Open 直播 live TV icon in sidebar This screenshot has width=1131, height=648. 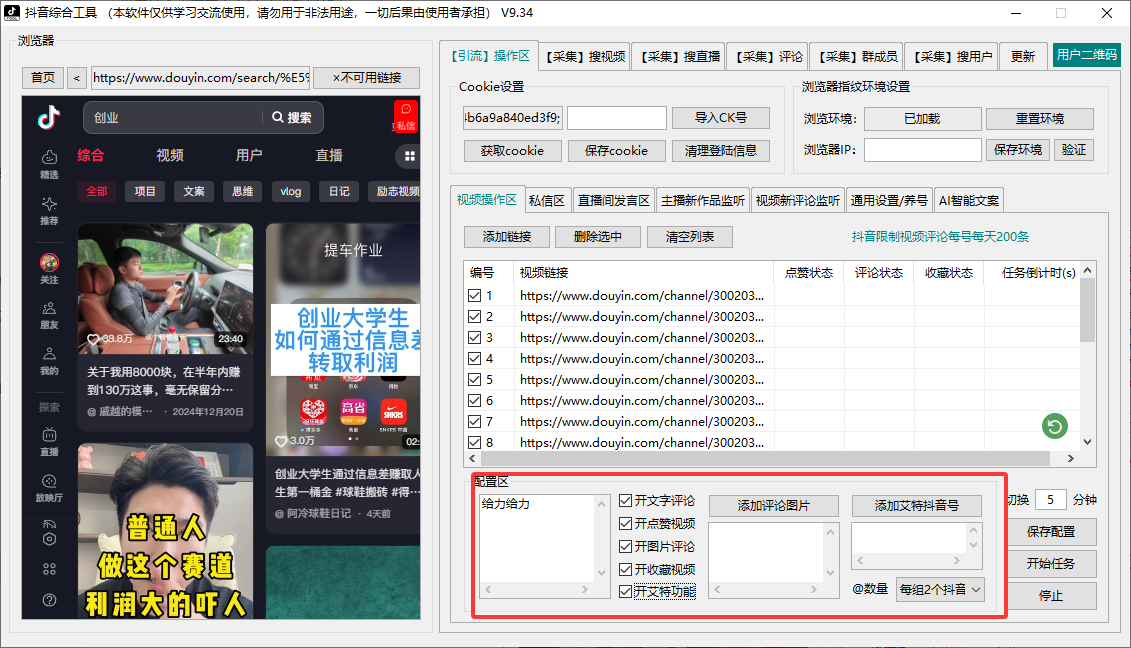49,440
